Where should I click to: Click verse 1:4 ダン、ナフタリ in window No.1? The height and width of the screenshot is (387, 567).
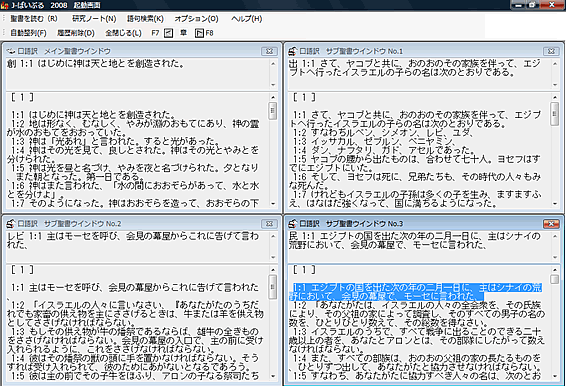[383, 150]
